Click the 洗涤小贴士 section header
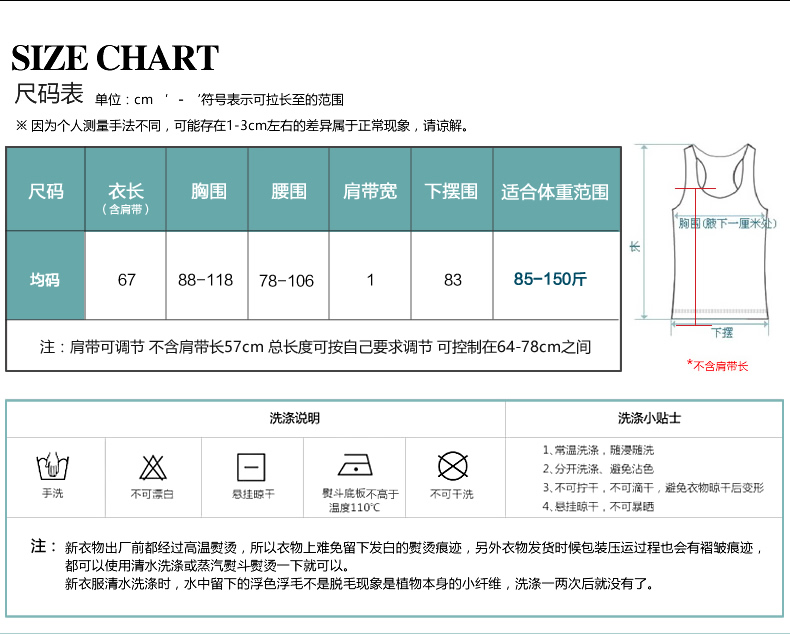The height and width of the screenshot is (634, 790). tap(649, 418)
